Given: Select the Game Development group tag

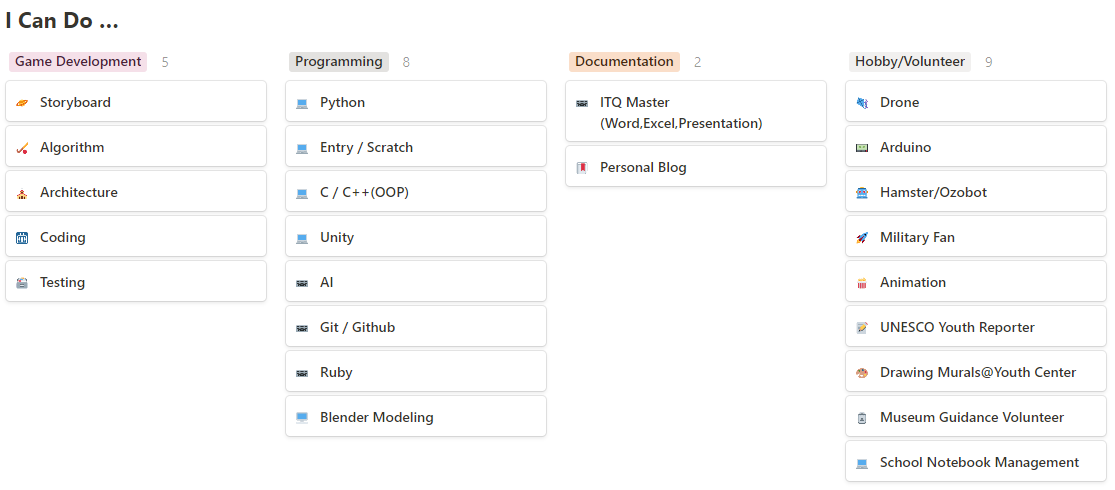Looking at the screenshot, I should click(78, 62).
